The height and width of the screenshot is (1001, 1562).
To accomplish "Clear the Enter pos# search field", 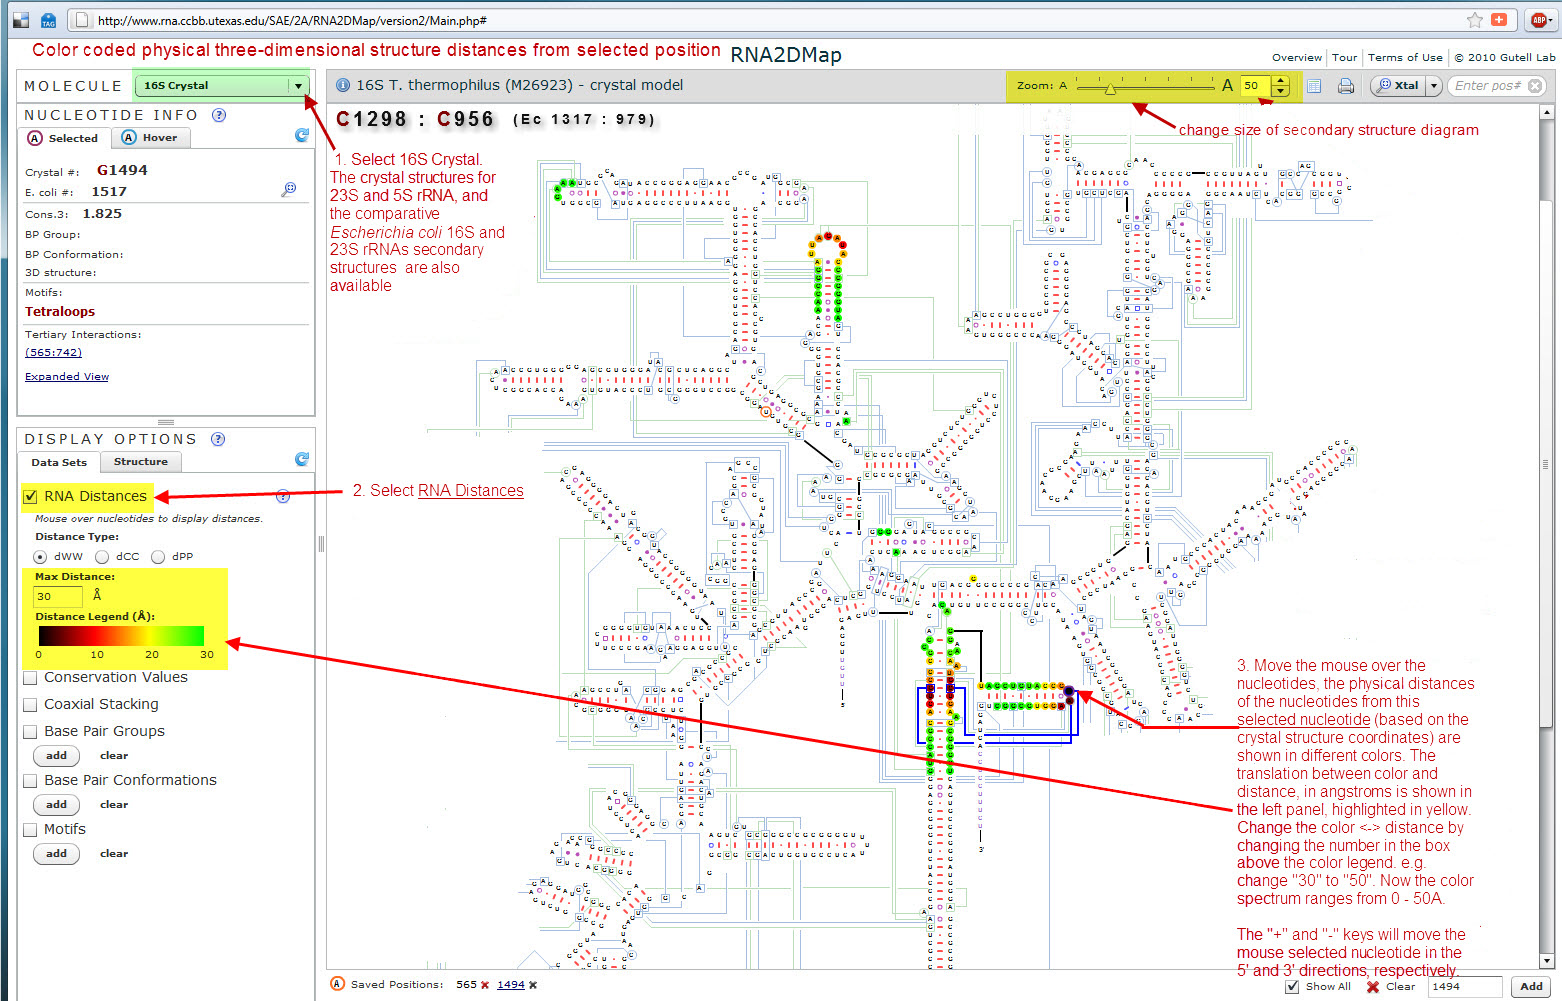I will [x=1535, y=86].
